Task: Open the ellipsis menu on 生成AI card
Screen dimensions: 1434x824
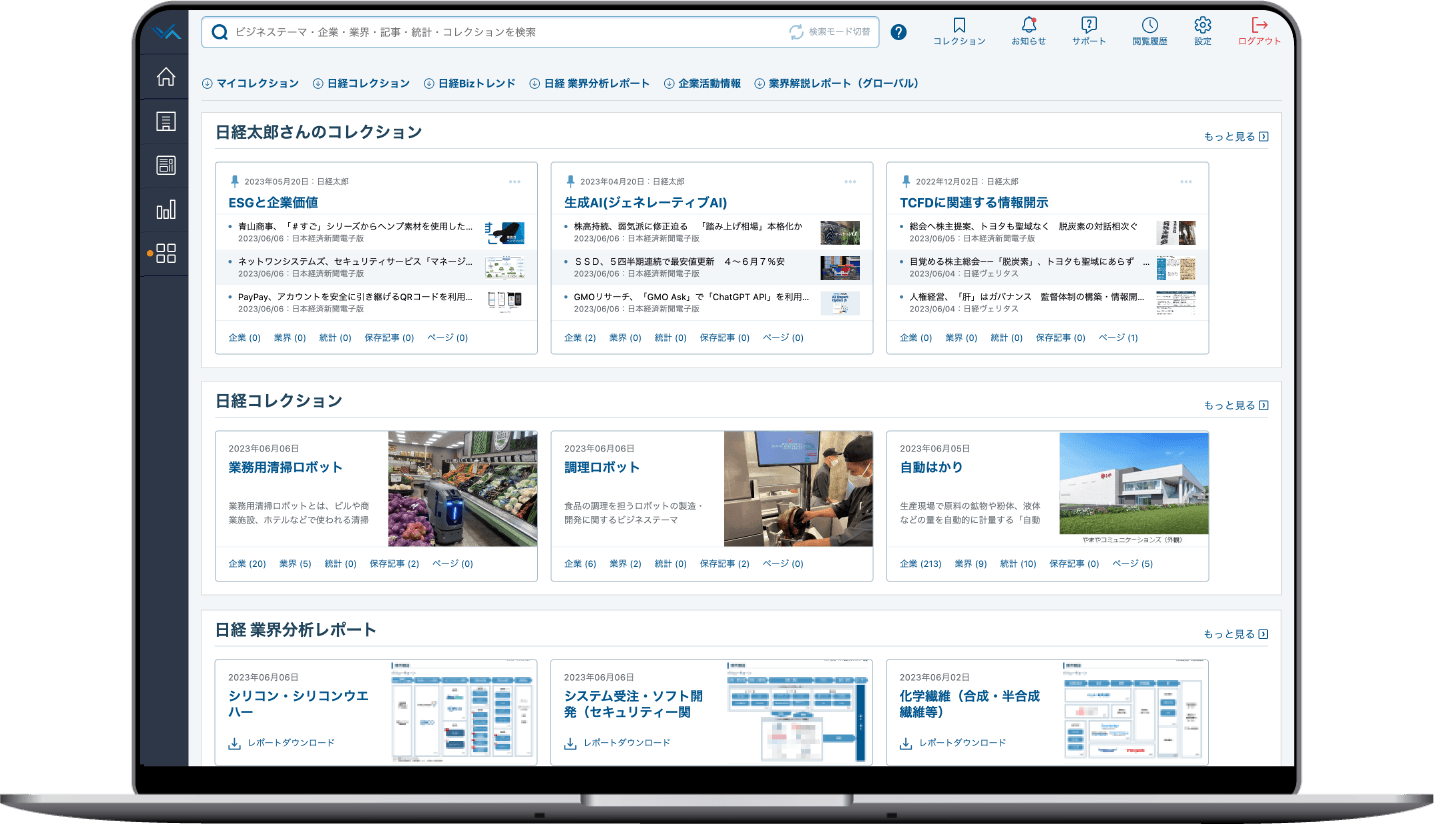Action: click(850, 181)
